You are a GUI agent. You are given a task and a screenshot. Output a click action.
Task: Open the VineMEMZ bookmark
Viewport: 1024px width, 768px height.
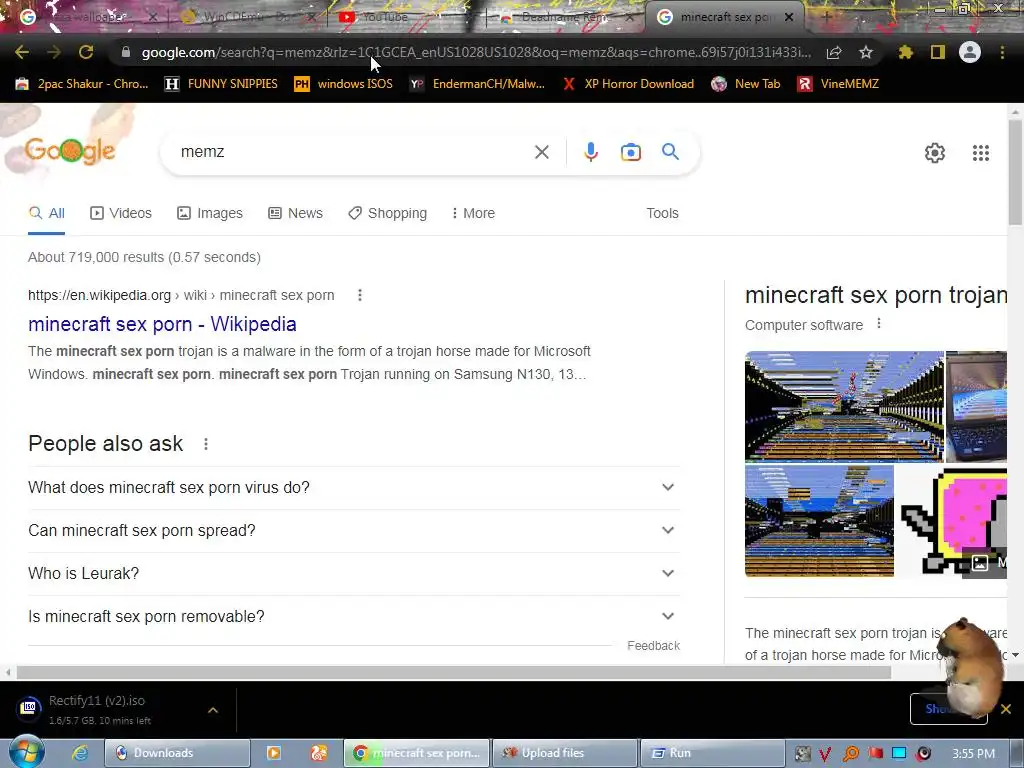coord(839,84)
